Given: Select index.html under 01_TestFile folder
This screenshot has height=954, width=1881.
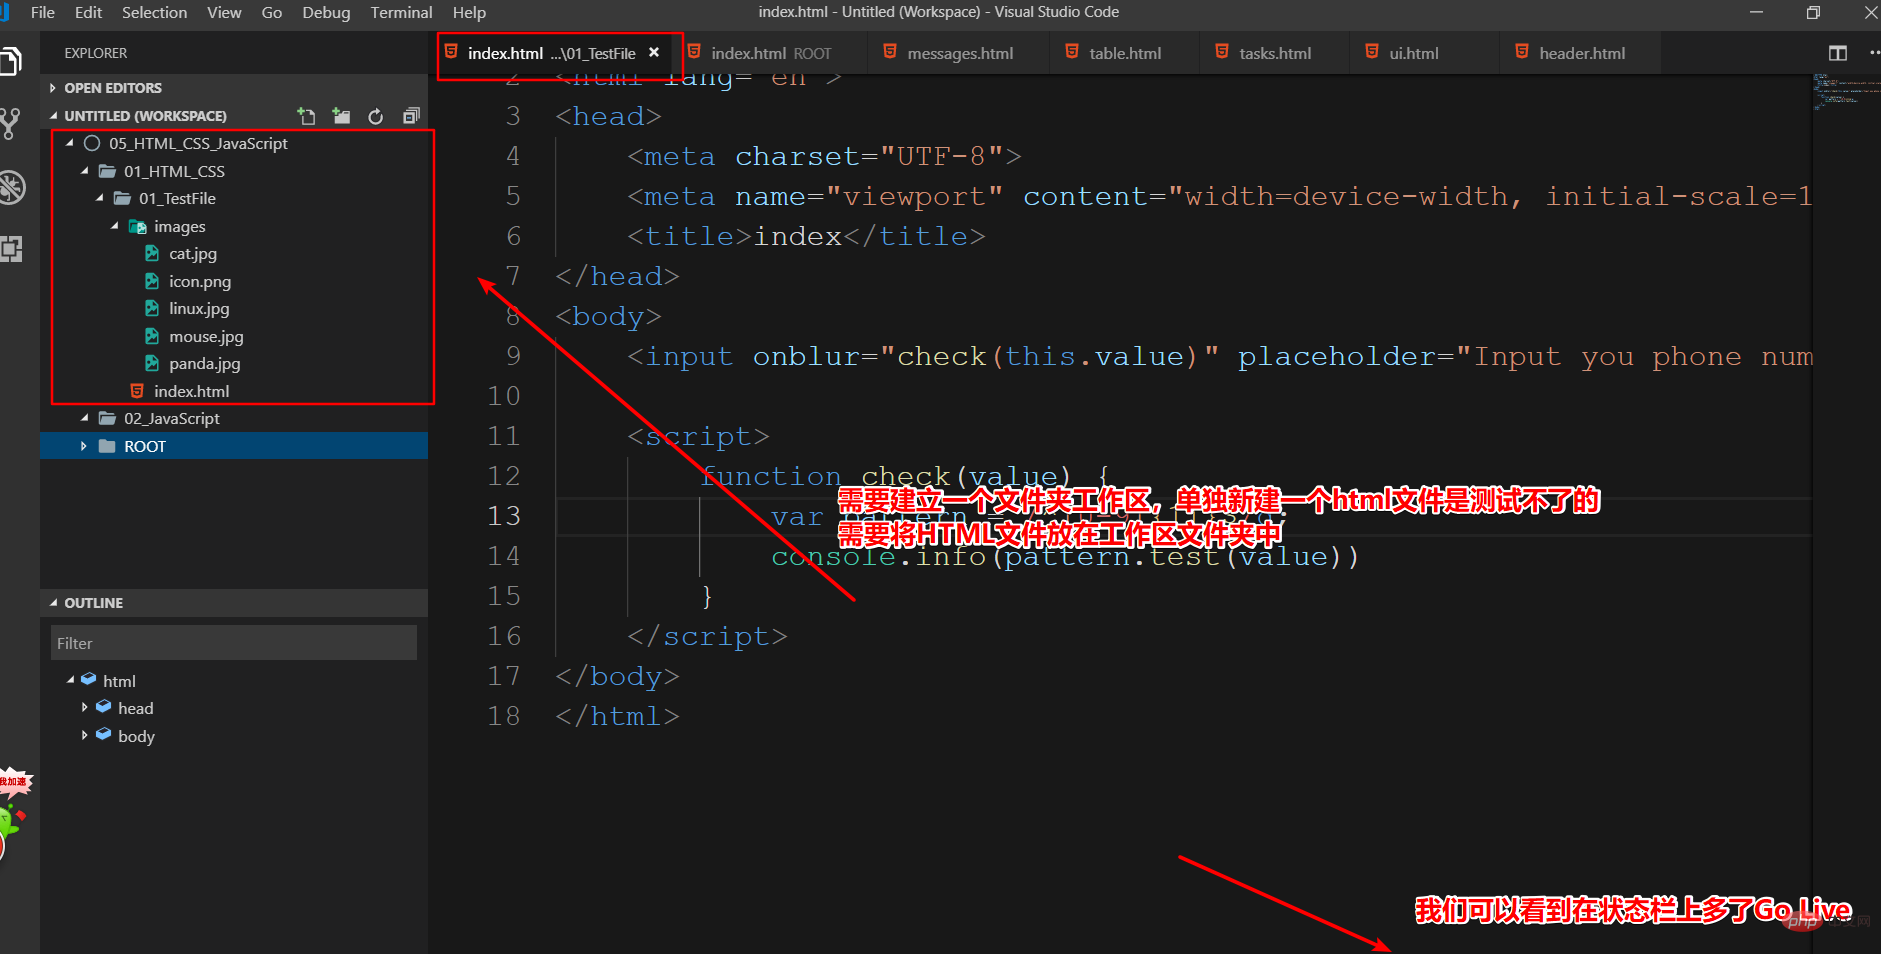Looking at the screenshot, I should (x=191, y=391).
